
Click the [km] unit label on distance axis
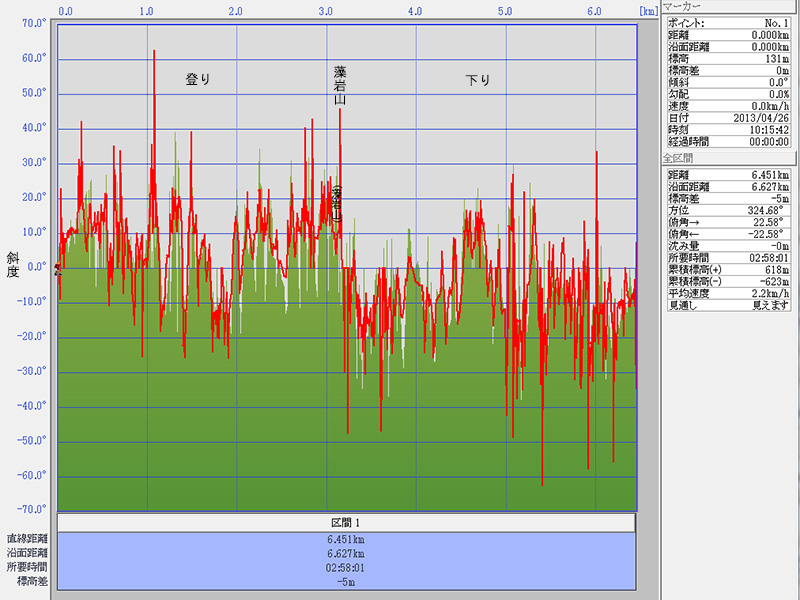[646, 11]
